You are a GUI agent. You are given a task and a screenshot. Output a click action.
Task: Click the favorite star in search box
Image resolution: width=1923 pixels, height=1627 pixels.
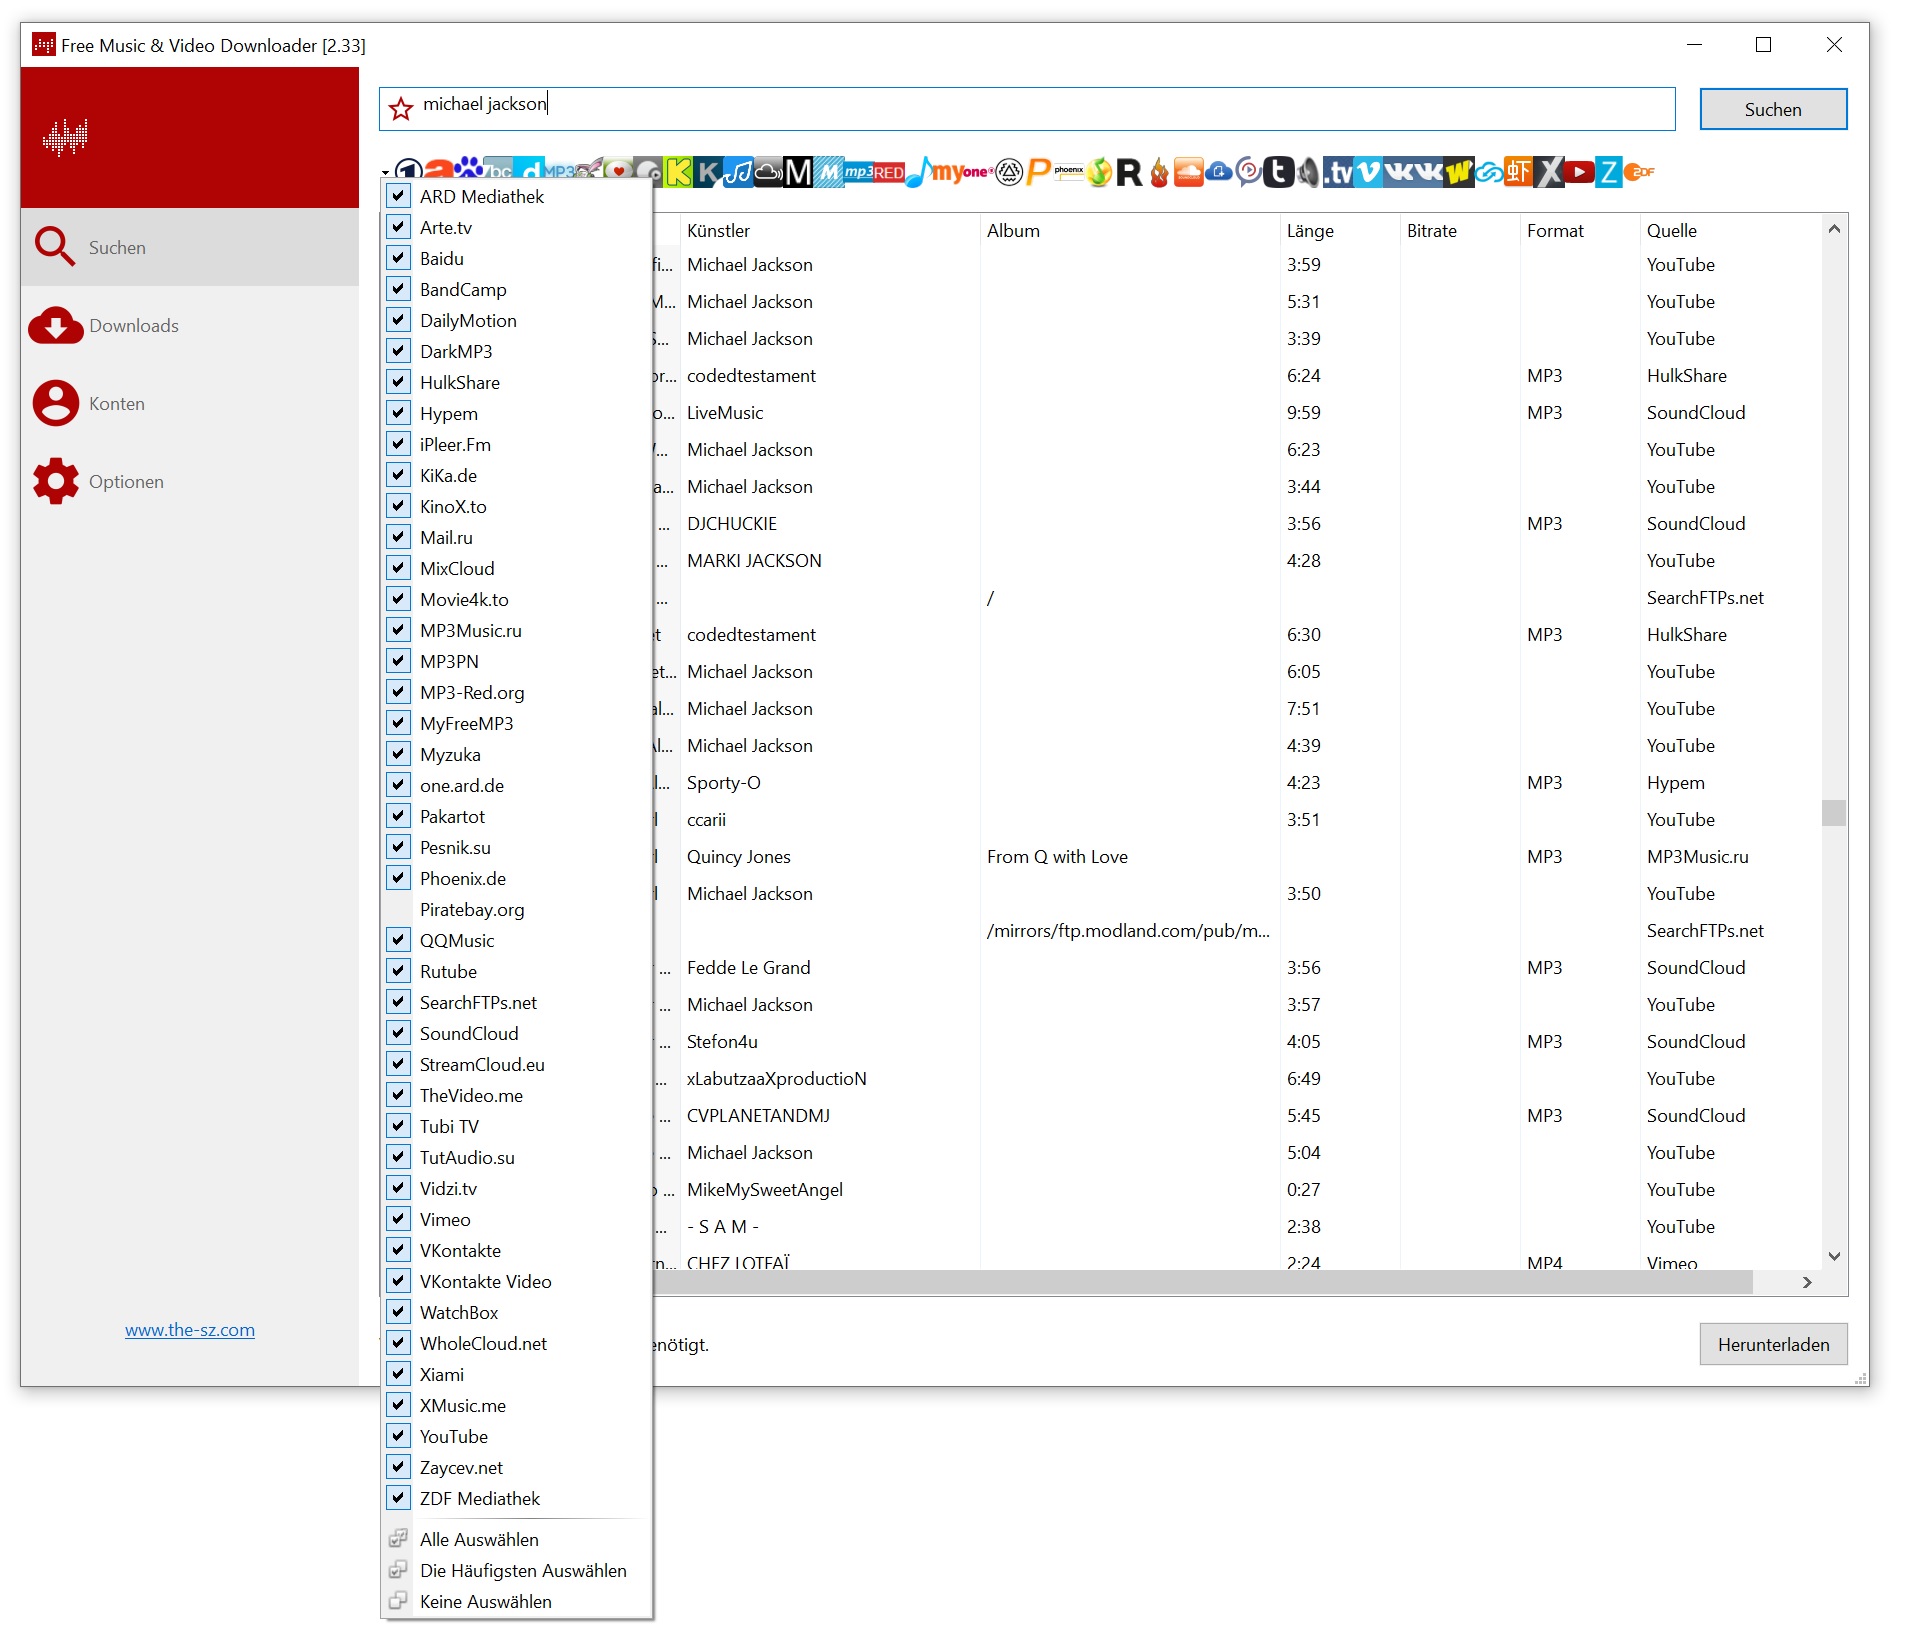click(x=401, y=108)
